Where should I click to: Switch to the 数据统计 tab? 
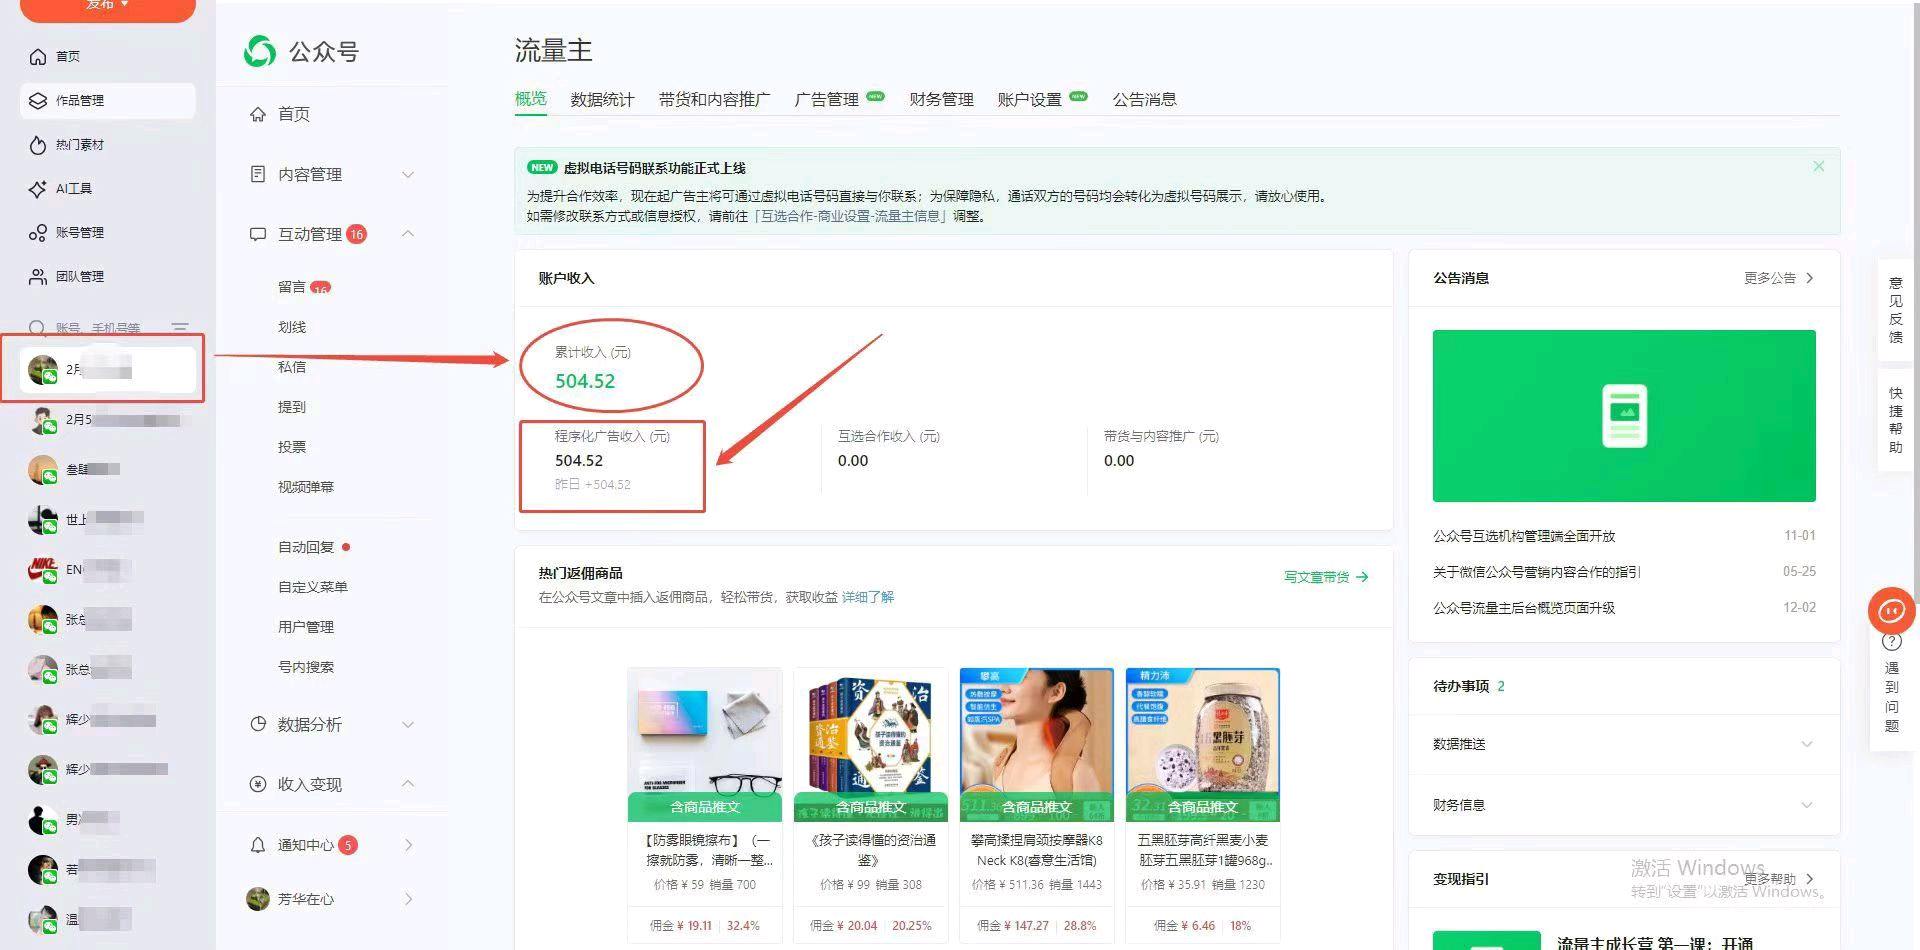tap(600, 99)
